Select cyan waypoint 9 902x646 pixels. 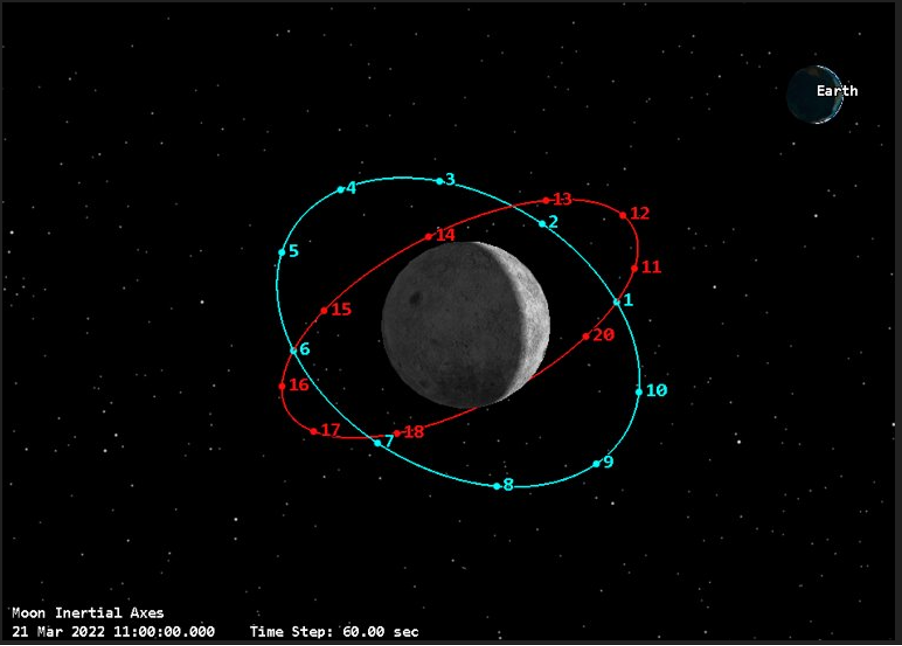[x=596, y=463]
